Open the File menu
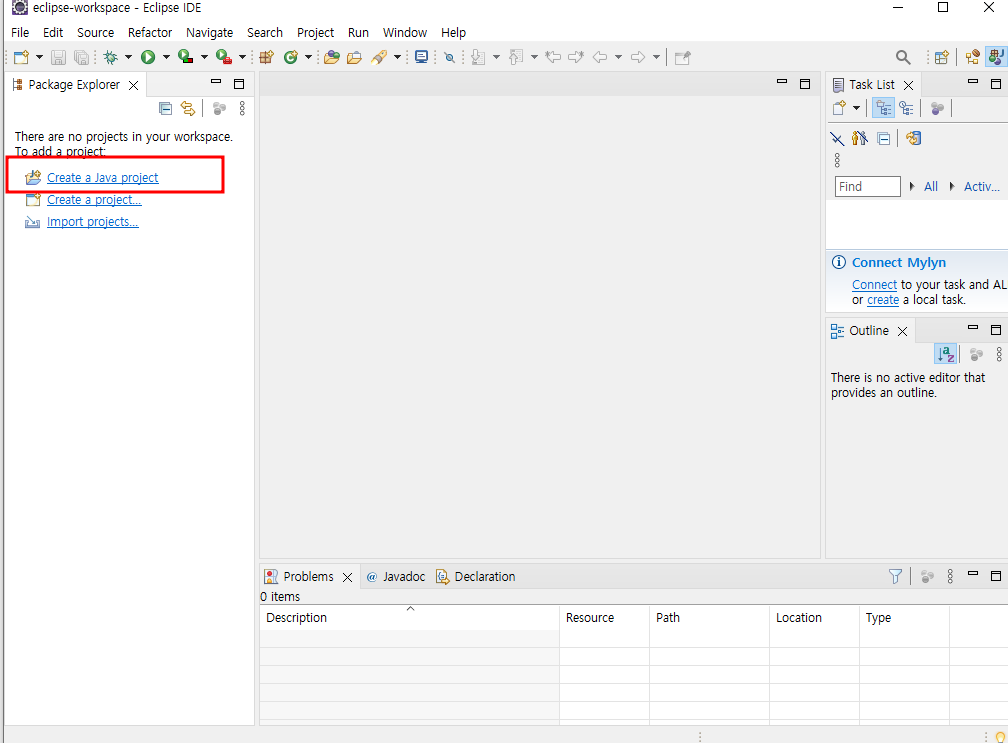The image size is (1008, 743). point(20,33)
